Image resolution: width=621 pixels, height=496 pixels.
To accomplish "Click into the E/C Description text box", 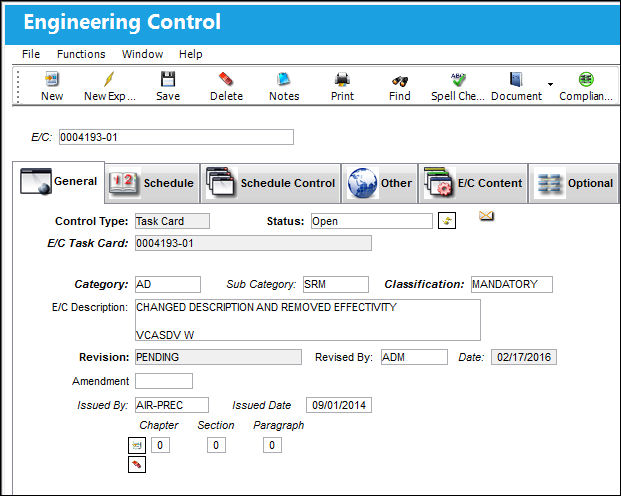I will coord(308,320).
